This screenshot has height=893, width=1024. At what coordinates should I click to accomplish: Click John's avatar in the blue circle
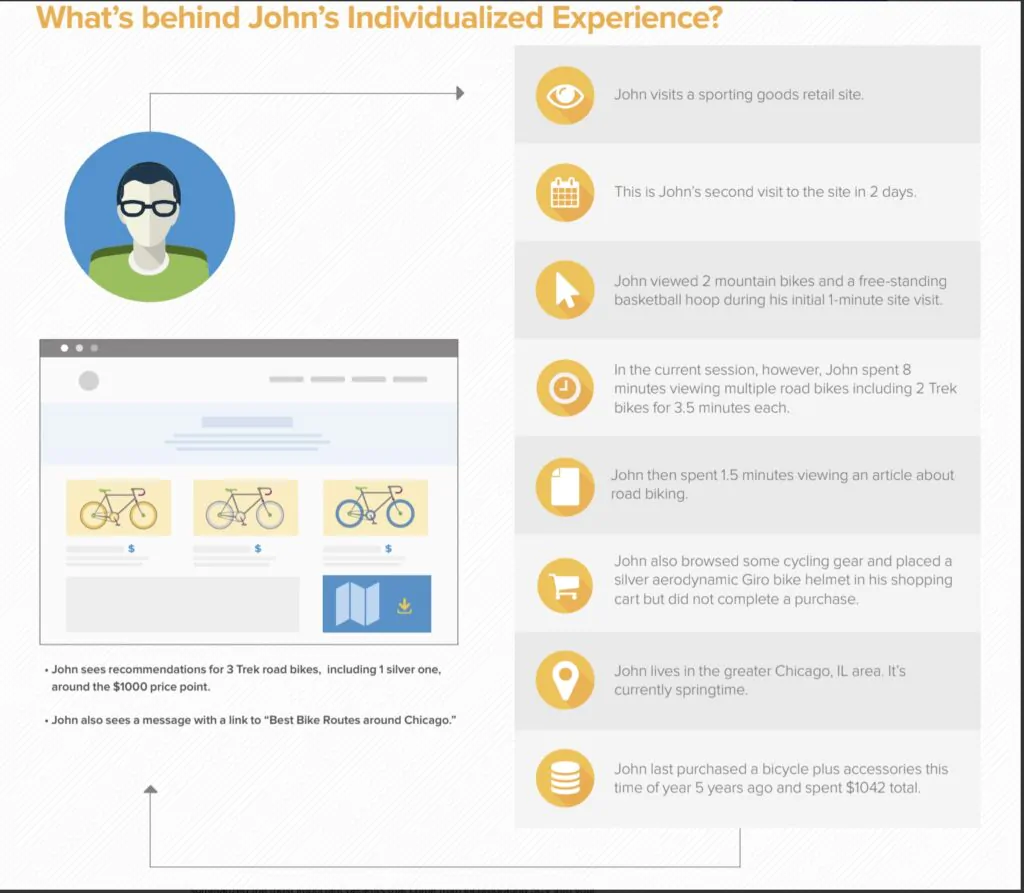pyautogui.click(x=150, y=217)
